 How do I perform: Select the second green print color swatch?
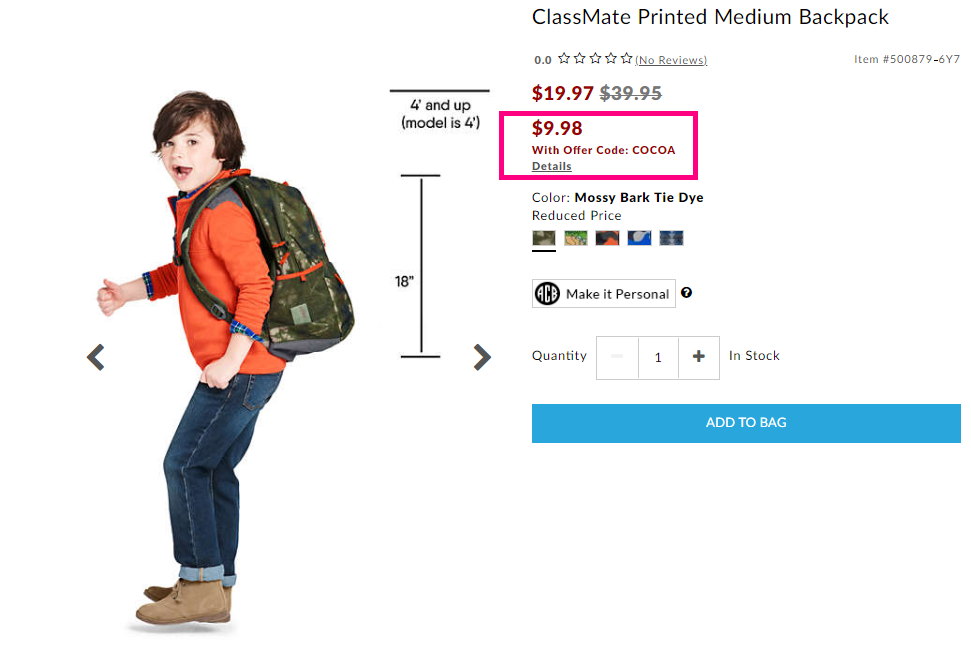(x=576, y=238)
